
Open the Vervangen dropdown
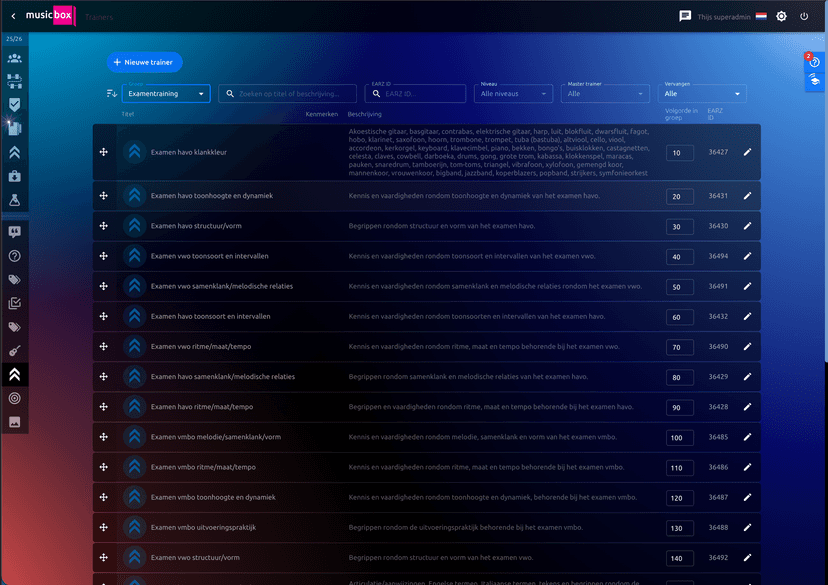coord(702,93)
